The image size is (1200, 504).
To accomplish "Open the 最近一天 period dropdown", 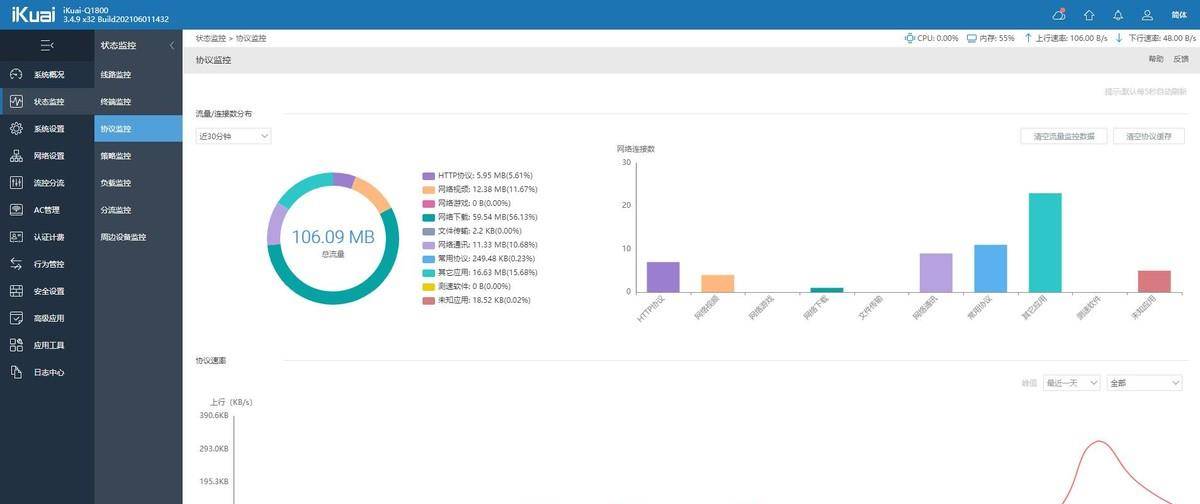I will click(1071, 383).
